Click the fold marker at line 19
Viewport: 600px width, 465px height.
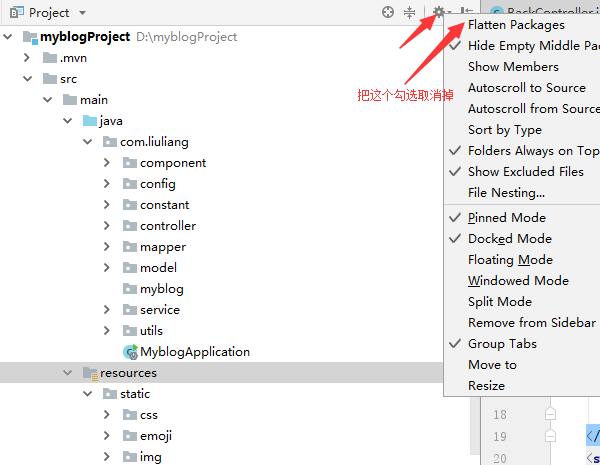tap(550, 436)
